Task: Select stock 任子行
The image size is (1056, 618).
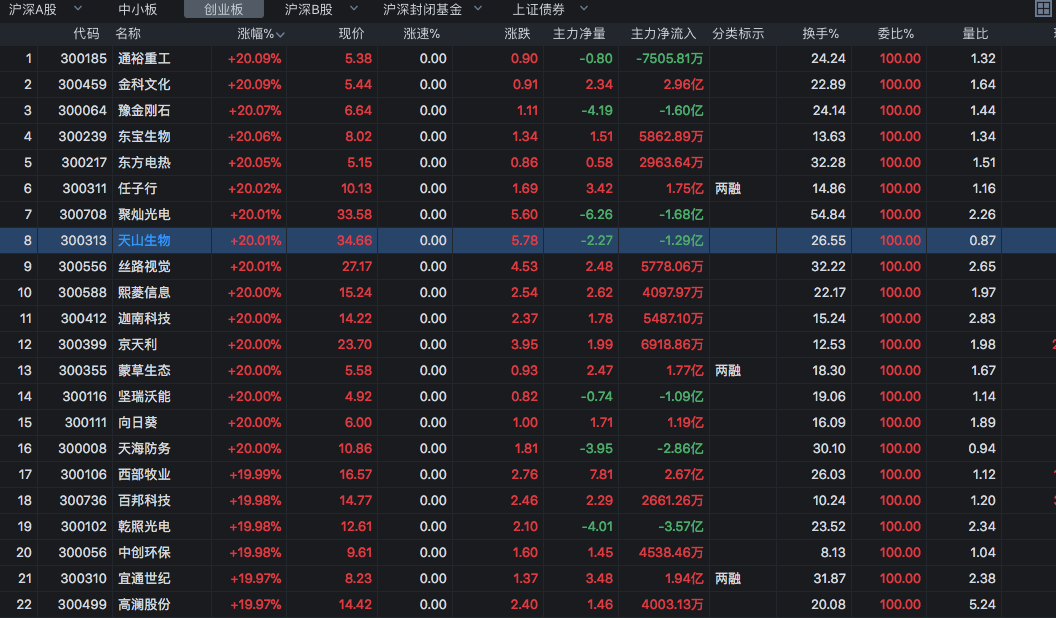Action: [x=137, y=188]
